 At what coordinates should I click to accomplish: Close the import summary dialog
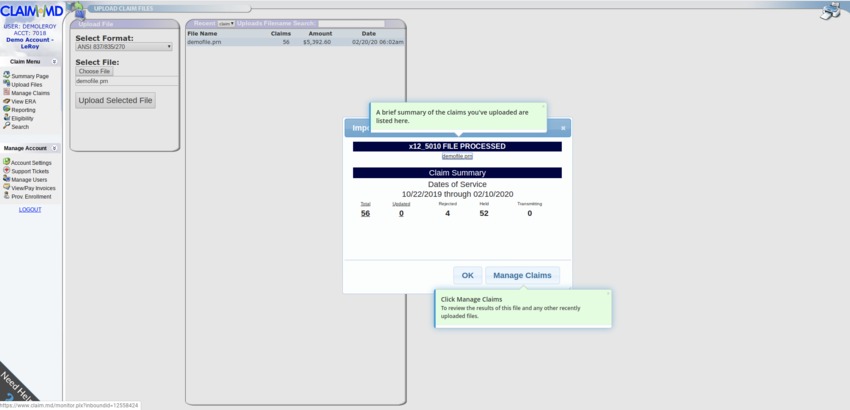click(563, 128)
